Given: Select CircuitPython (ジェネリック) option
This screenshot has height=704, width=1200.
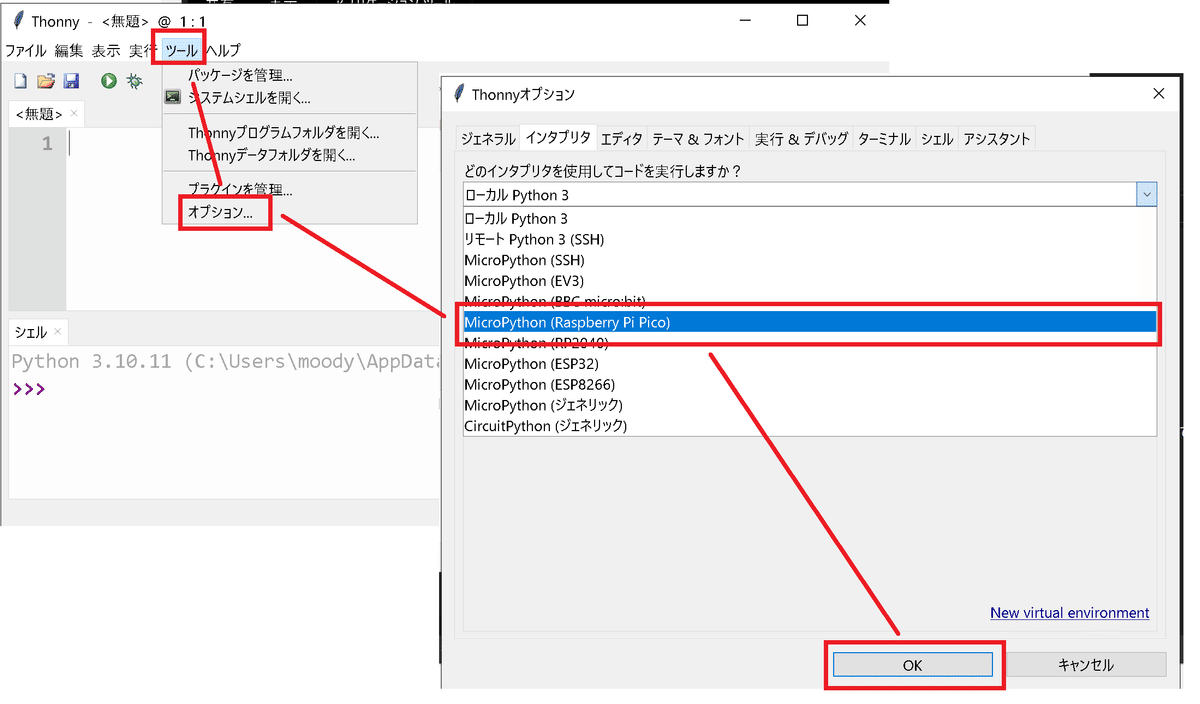Looking at the screenshot, I should pos(810,426).
